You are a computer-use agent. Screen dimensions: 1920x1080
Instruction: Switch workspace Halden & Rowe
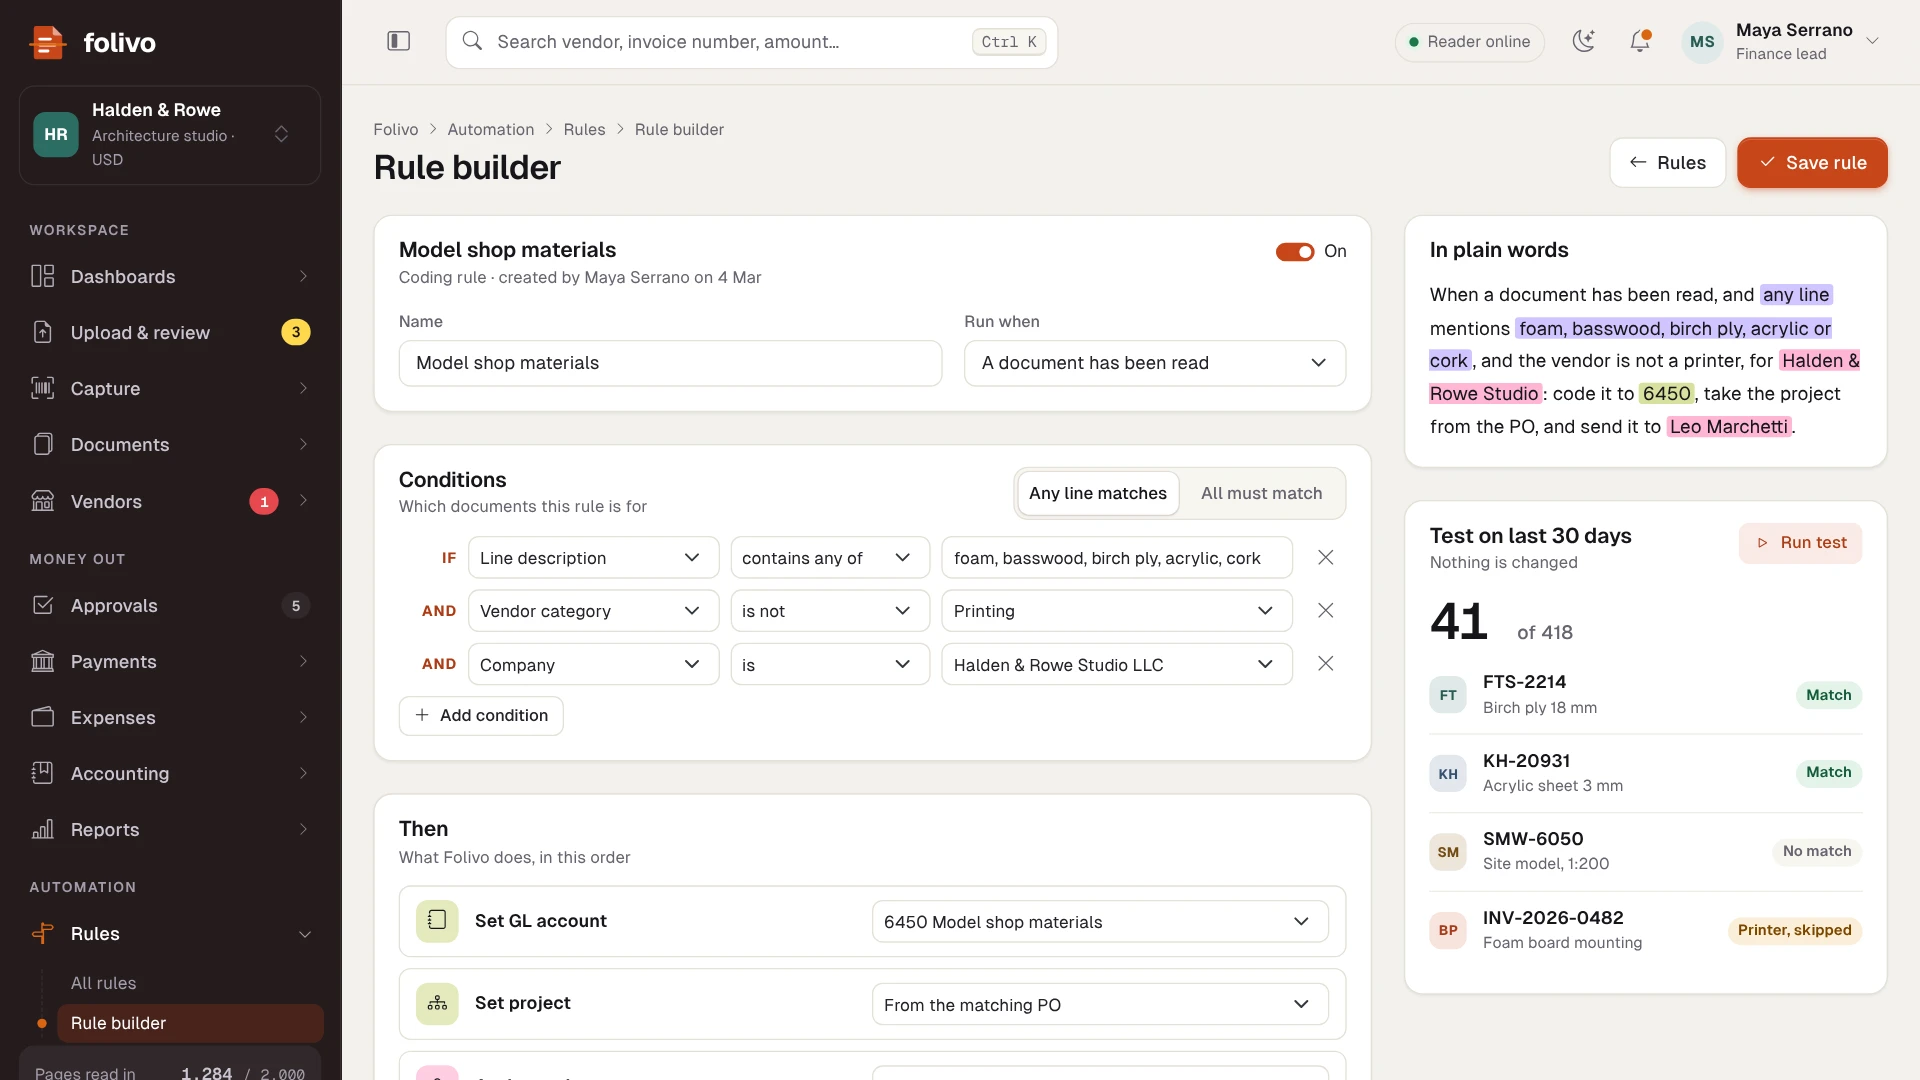(x=170, y=135)
